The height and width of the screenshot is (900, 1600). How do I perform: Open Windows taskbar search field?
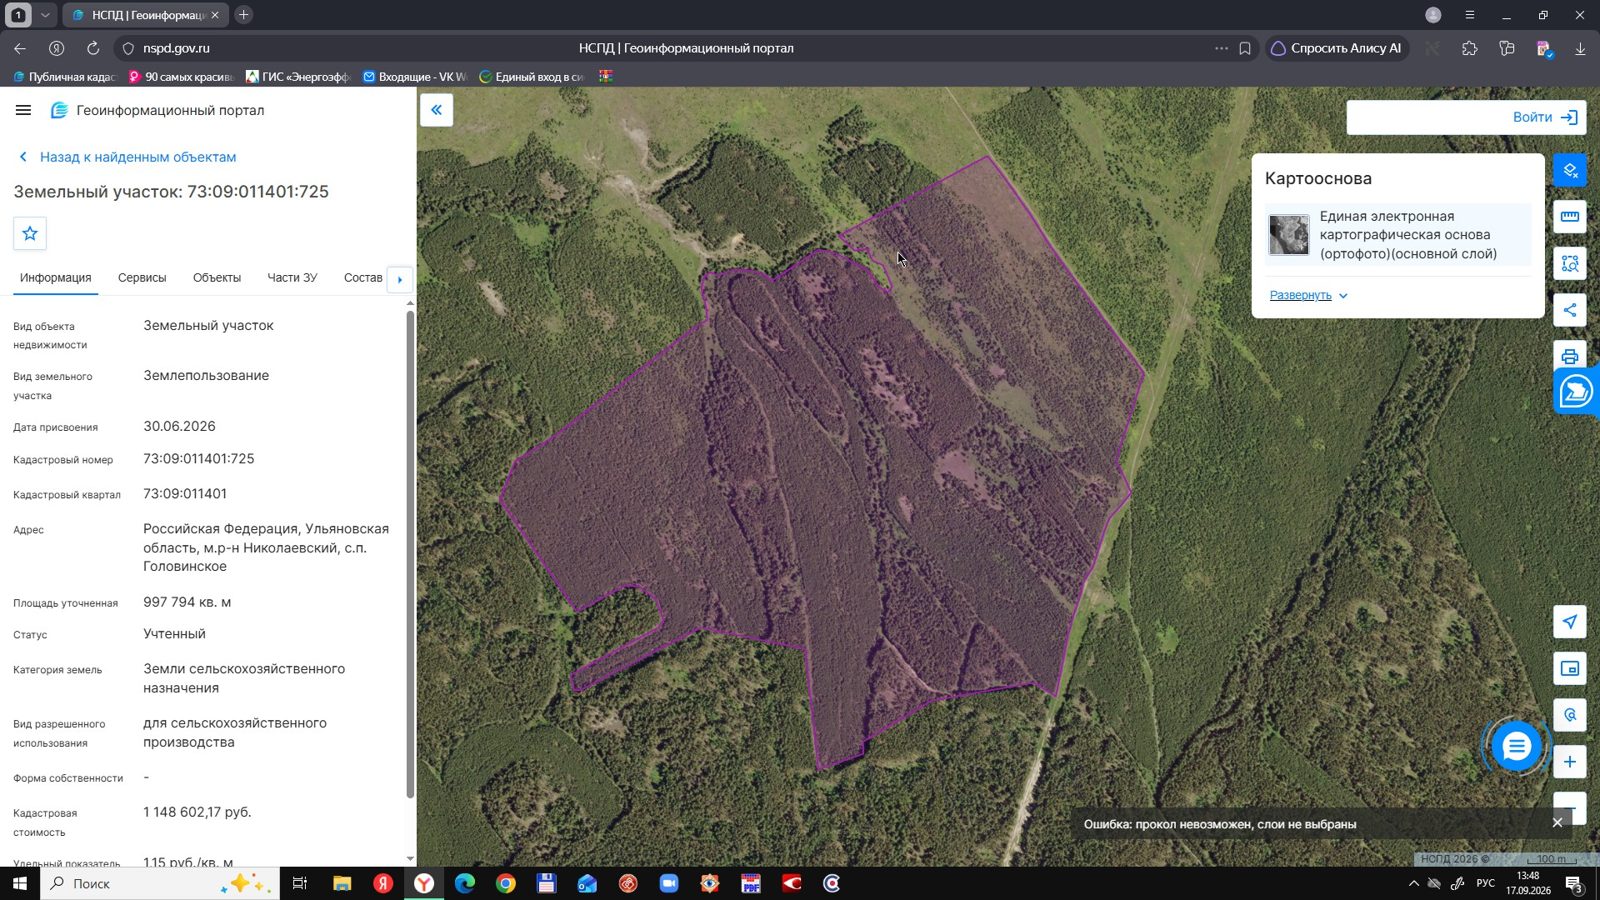tap(160, 884)
